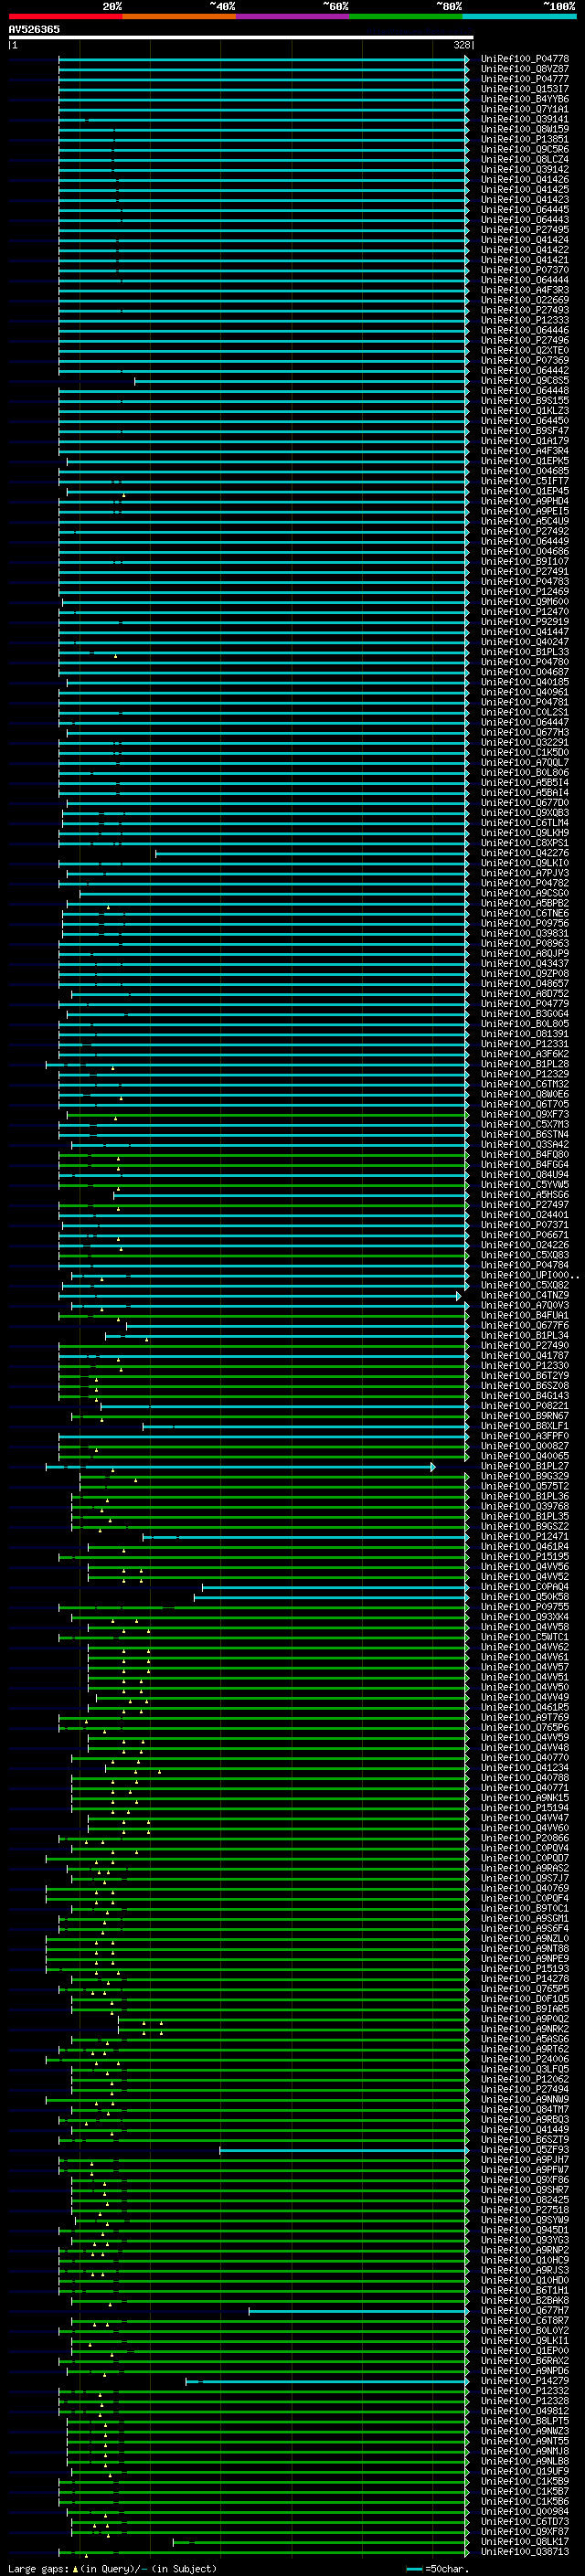Click the cyan ~100% identity legend segment

519,16
